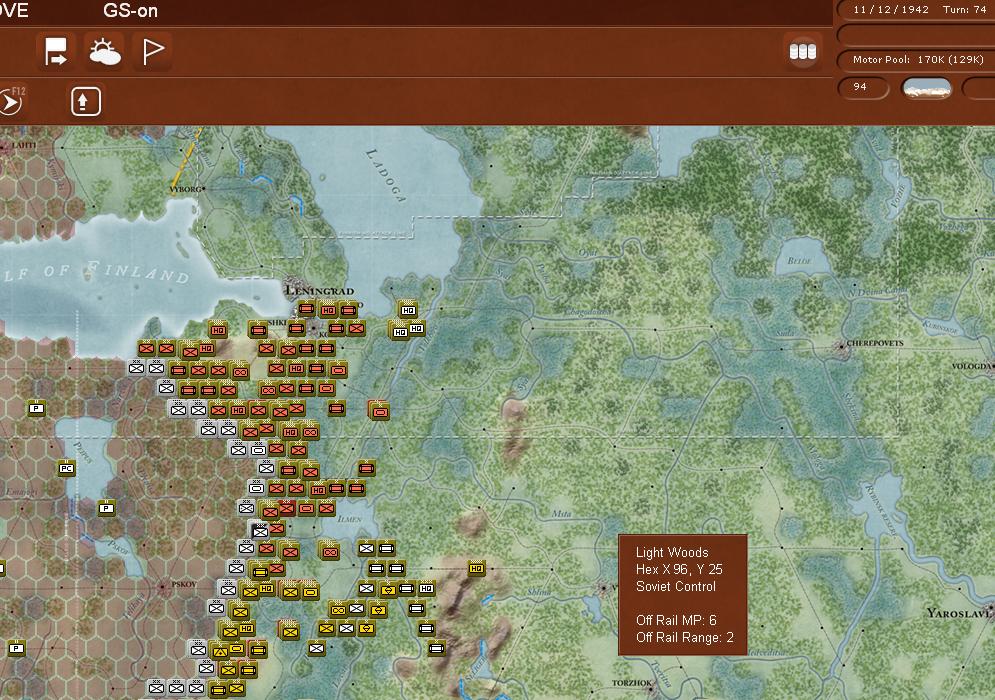This screenshot has width=995, height=700.
Task: Click the flag-with-arrow icon in the toolbar
Action: click(x=56, y=51)
